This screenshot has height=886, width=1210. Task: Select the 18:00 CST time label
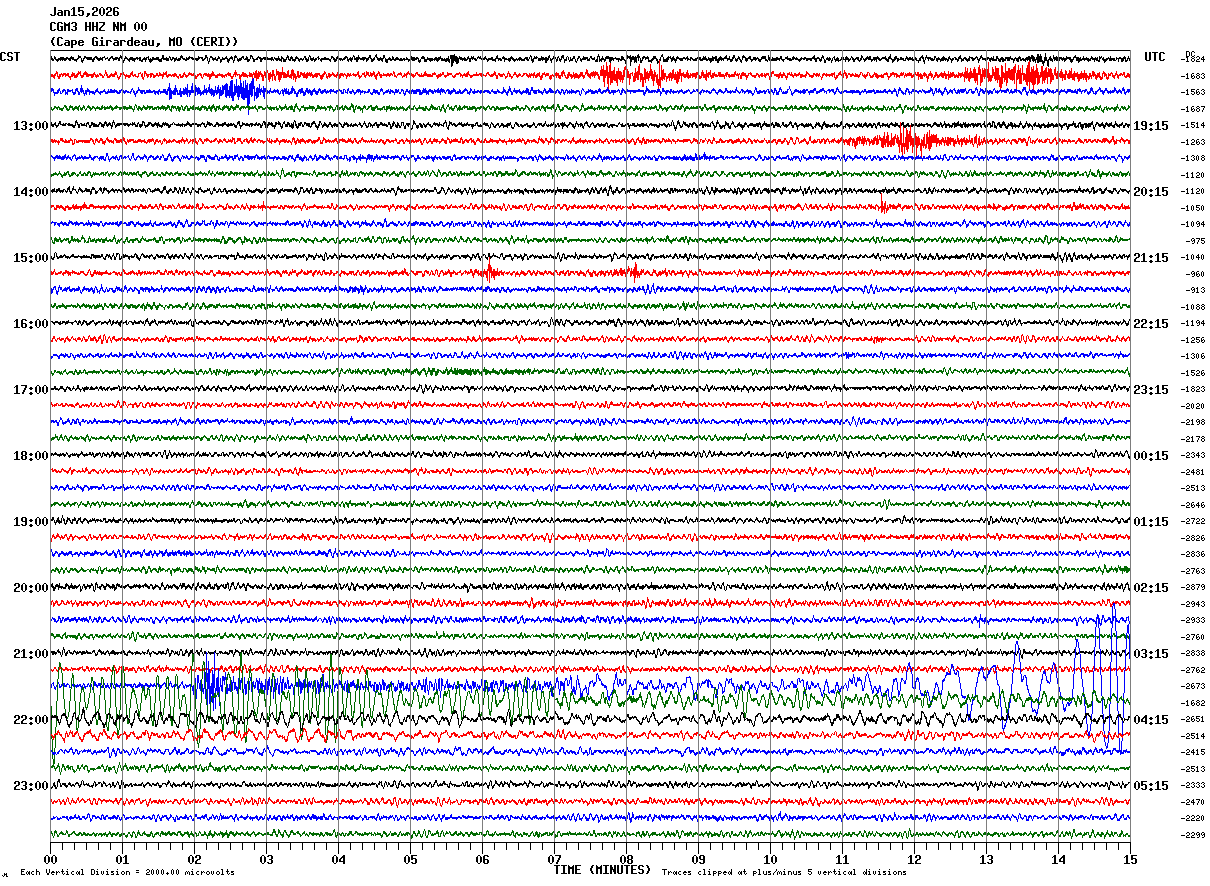(x=30, y=456)
